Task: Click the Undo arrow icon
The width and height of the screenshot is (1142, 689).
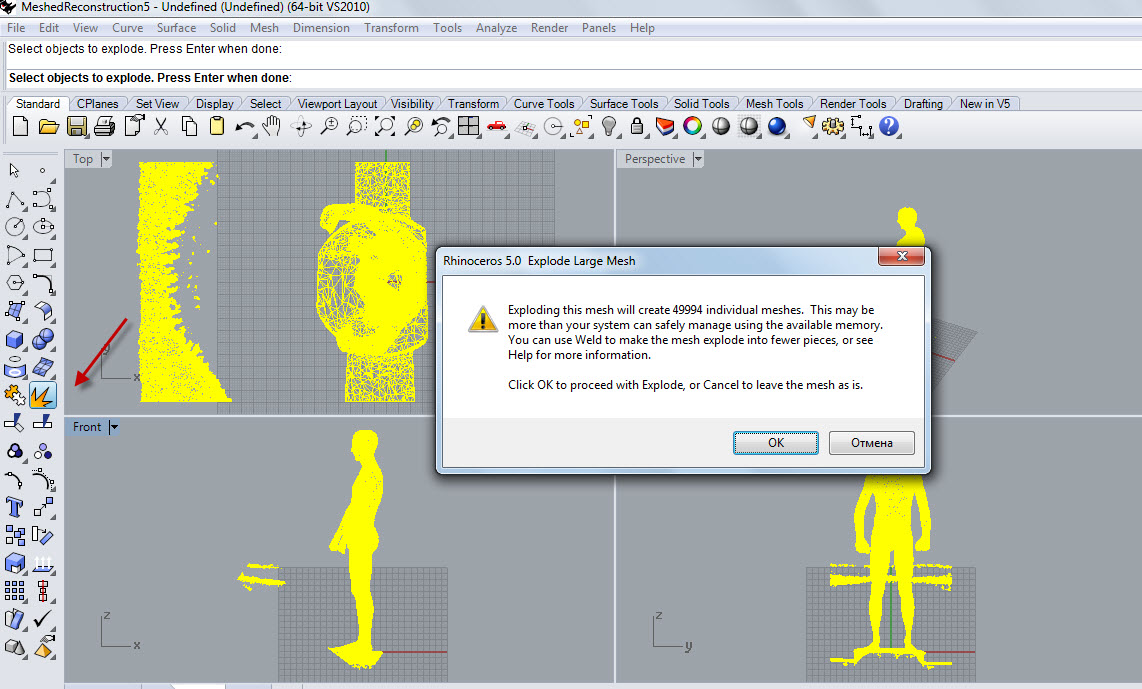Action: [245, 127]
